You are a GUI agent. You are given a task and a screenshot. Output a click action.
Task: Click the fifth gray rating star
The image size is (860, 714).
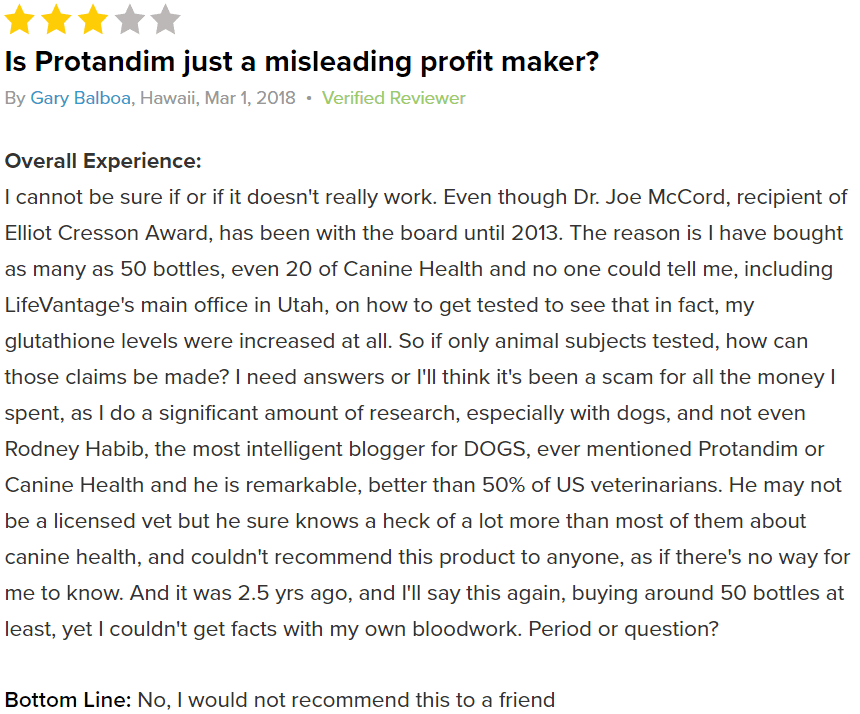point(165,19)
